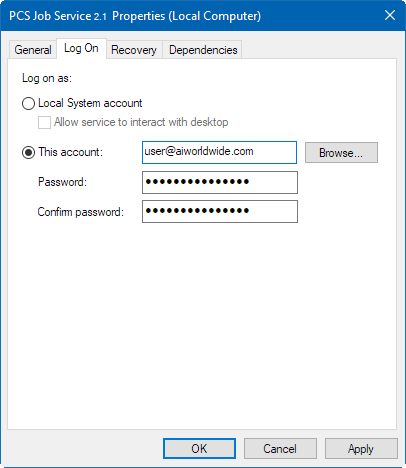Dismiss the dialog with Cancel
Image resolution: width=406 pixels, height=468 pixels.
tap(280, 449)
